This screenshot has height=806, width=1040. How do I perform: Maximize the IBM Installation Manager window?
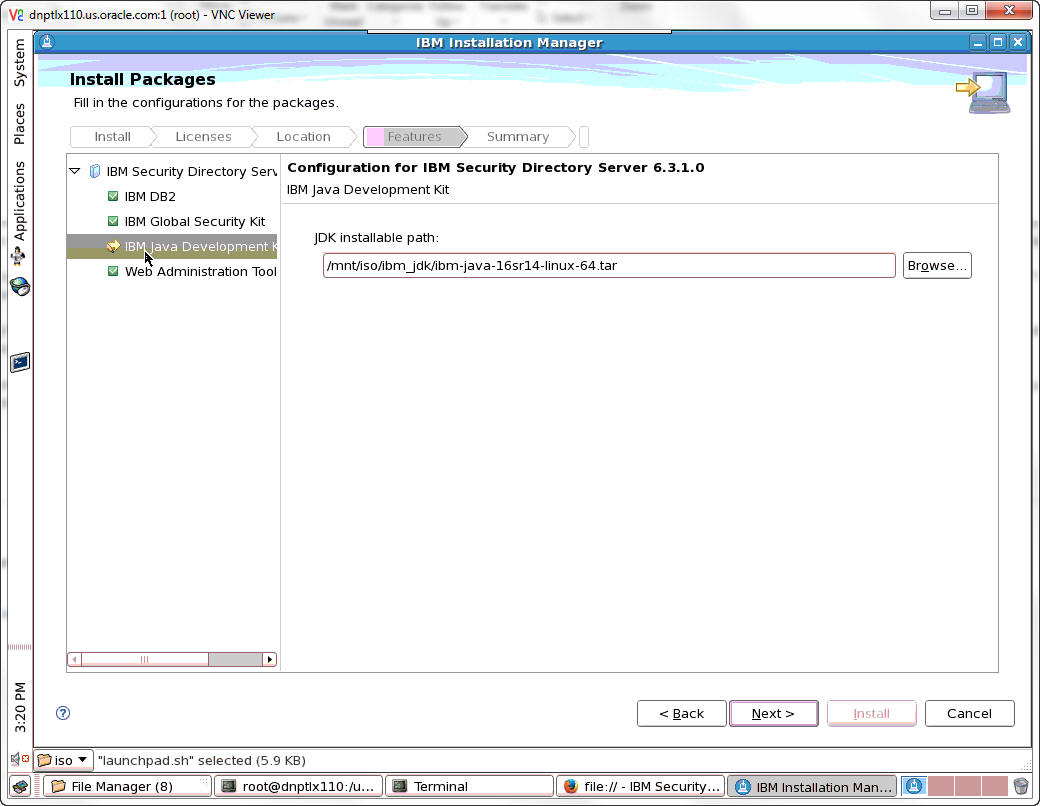(998, 42)
